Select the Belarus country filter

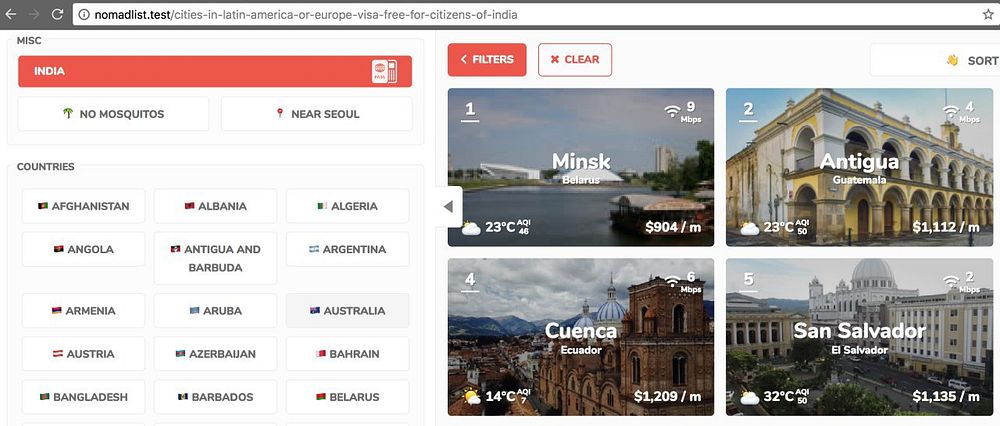[x=348, y=397]
